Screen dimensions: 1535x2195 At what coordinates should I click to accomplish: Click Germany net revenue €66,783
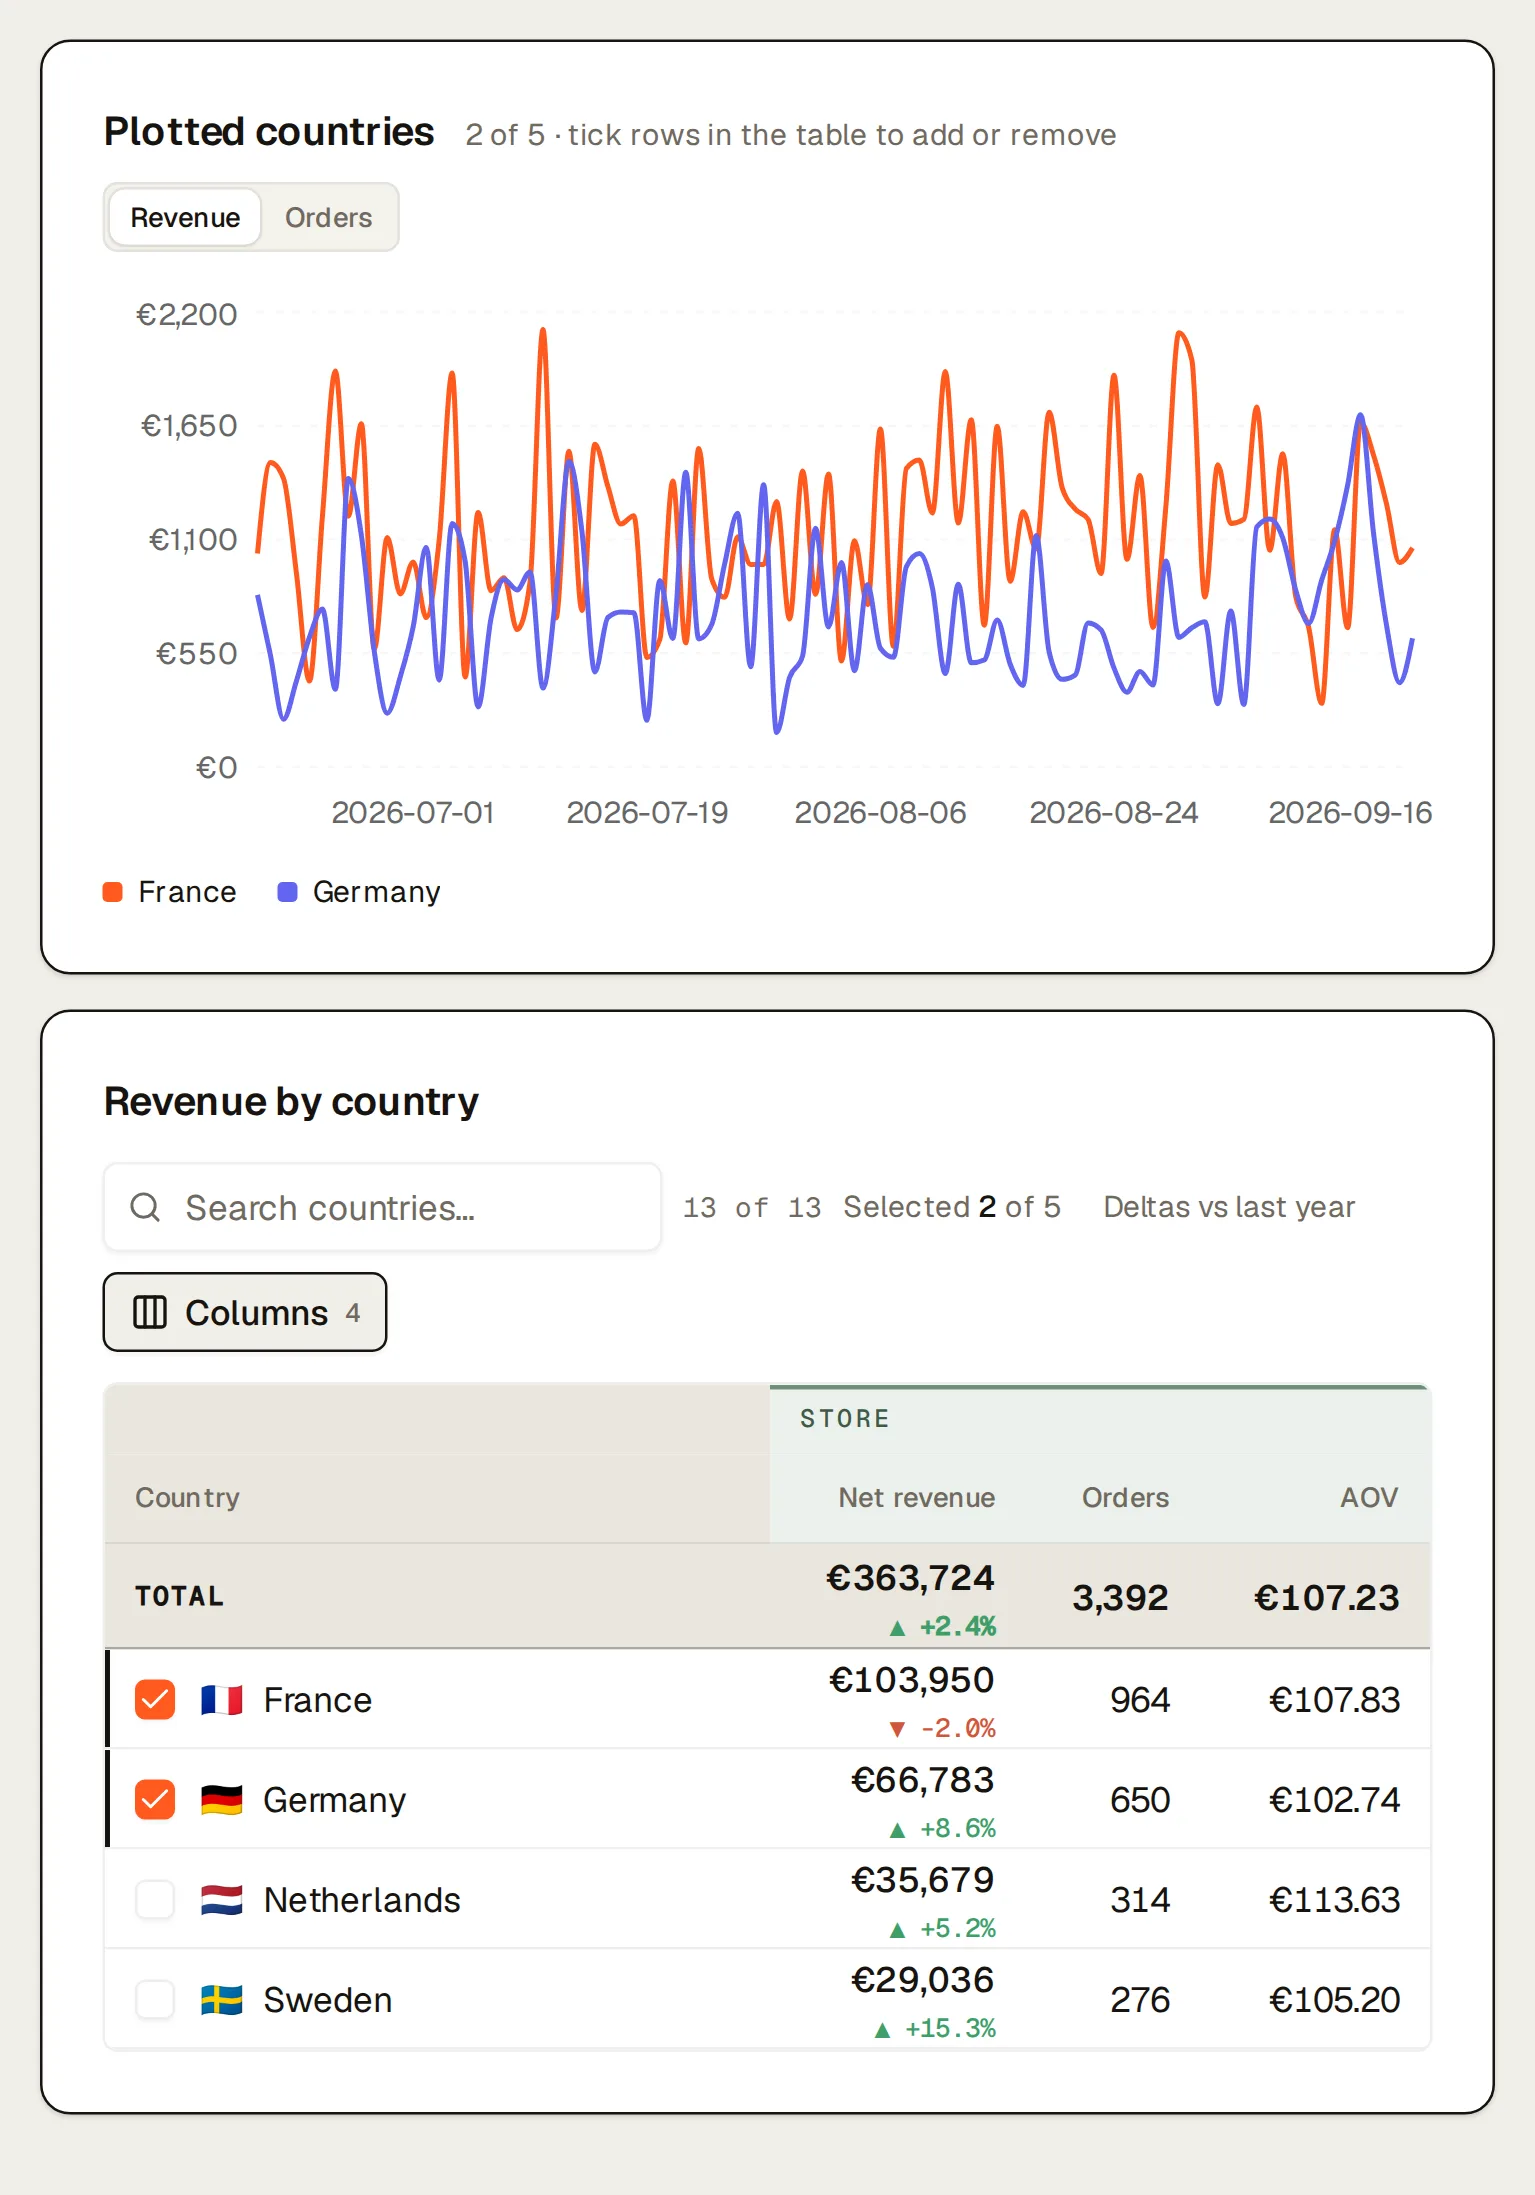click(x=922, y=1779)
